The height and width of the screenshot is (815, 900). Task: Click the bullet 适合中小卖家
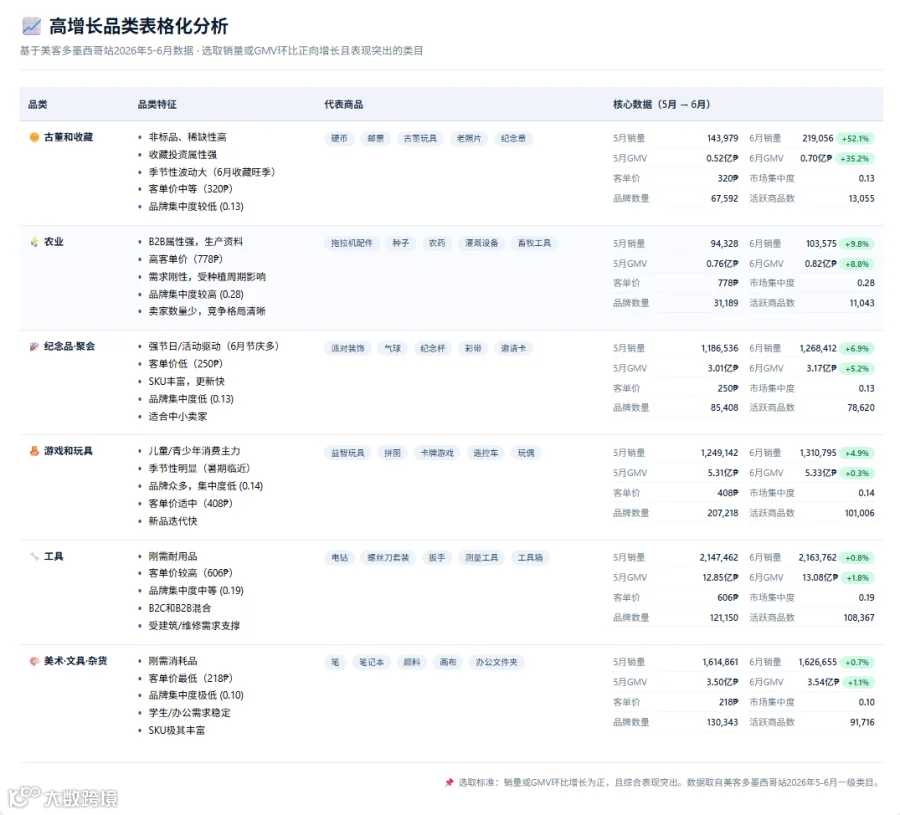[x=177, y=417]
